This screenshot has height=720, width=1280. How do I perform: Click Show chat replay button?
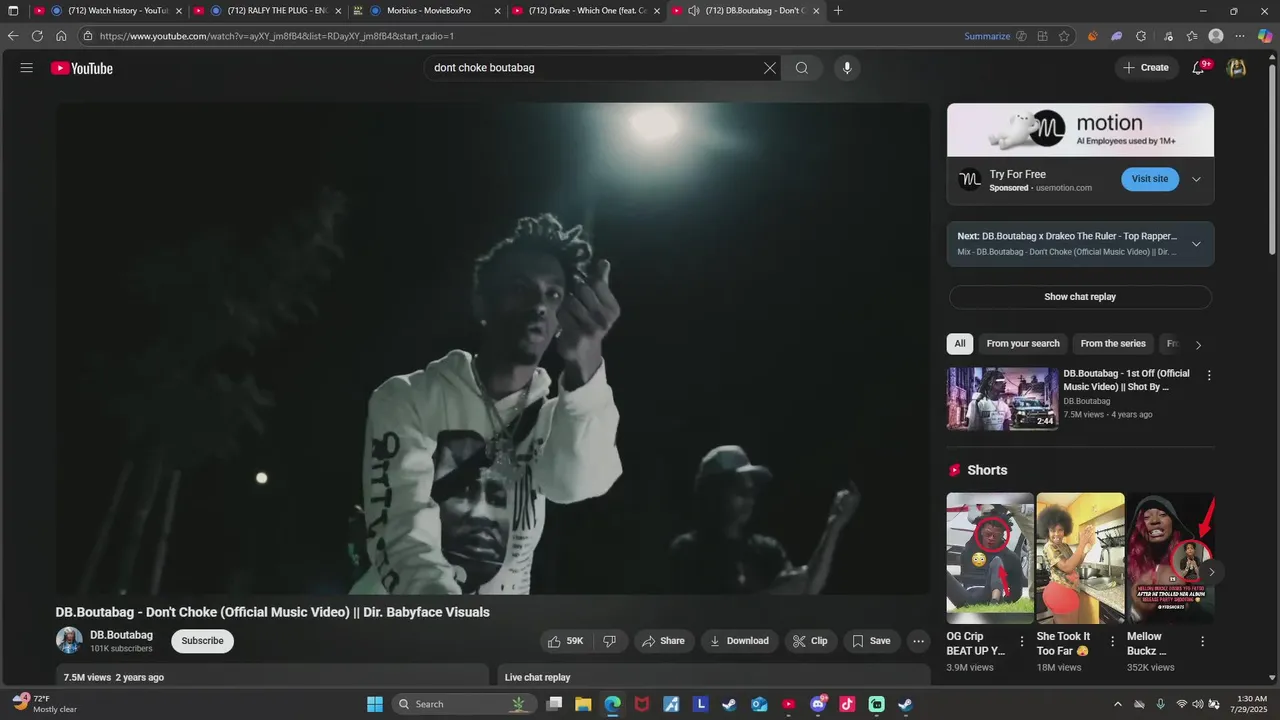click(1080, 297)
